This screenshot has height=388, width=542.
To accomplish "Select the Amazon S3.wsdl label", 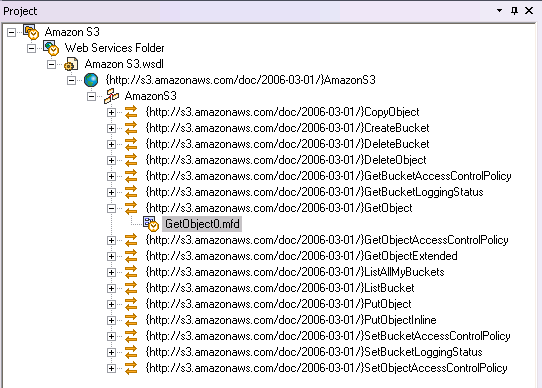I will click(124, 64).
